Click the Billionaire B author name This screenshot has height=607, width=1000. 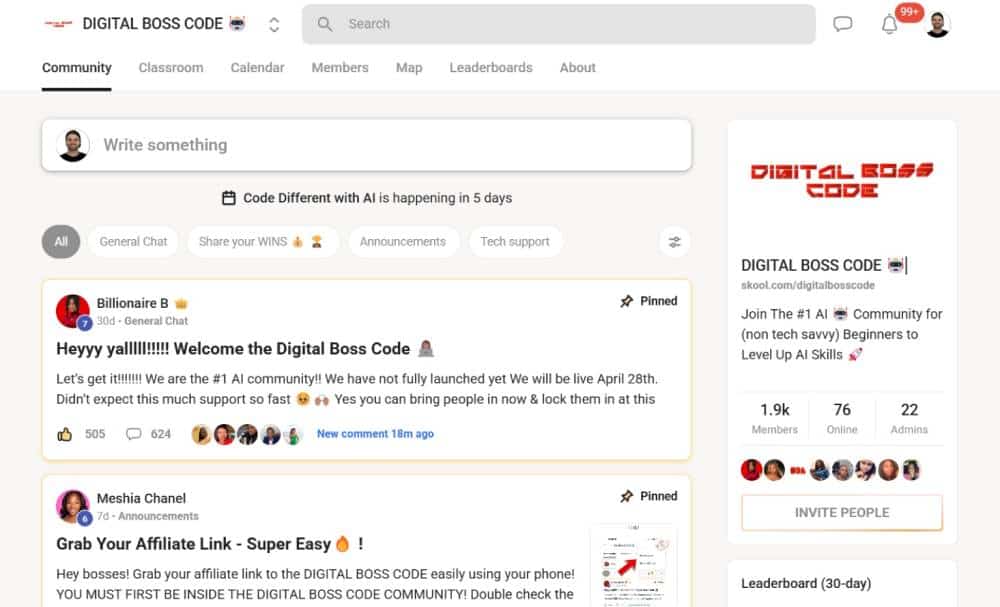tap(133, 303)
